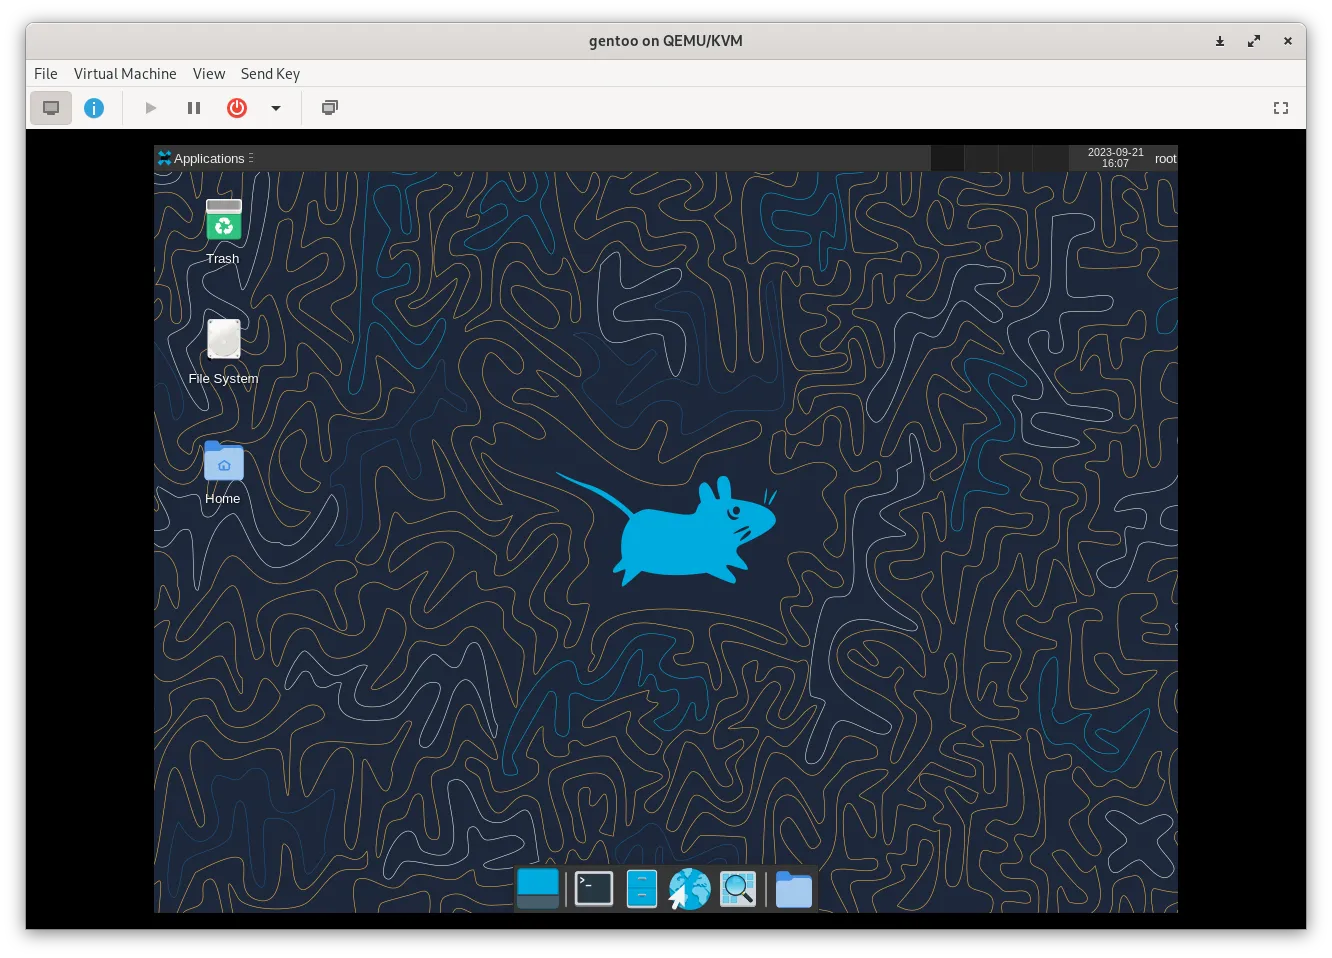The height and width of the screenshot is (958, 1332).
Task: Open the File System desktop icon
Action: (223, 338)
